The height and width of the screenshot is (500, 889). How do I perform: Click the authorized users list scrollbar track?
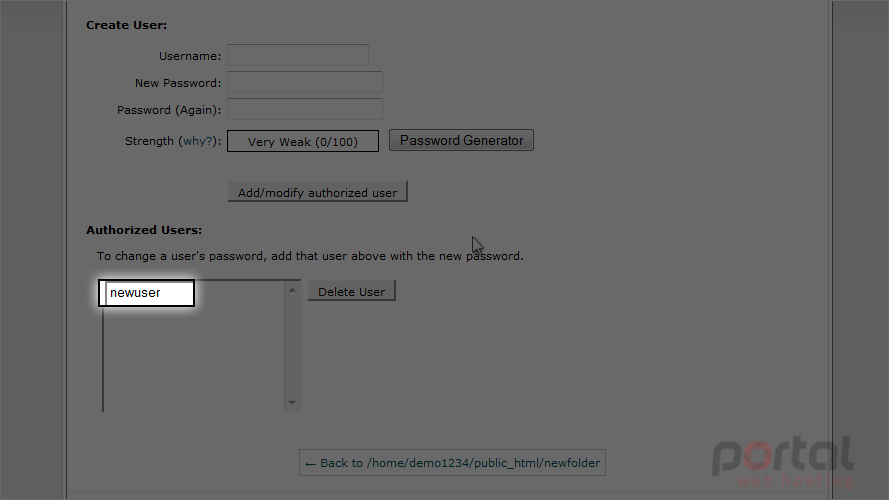tap(292, 346)
